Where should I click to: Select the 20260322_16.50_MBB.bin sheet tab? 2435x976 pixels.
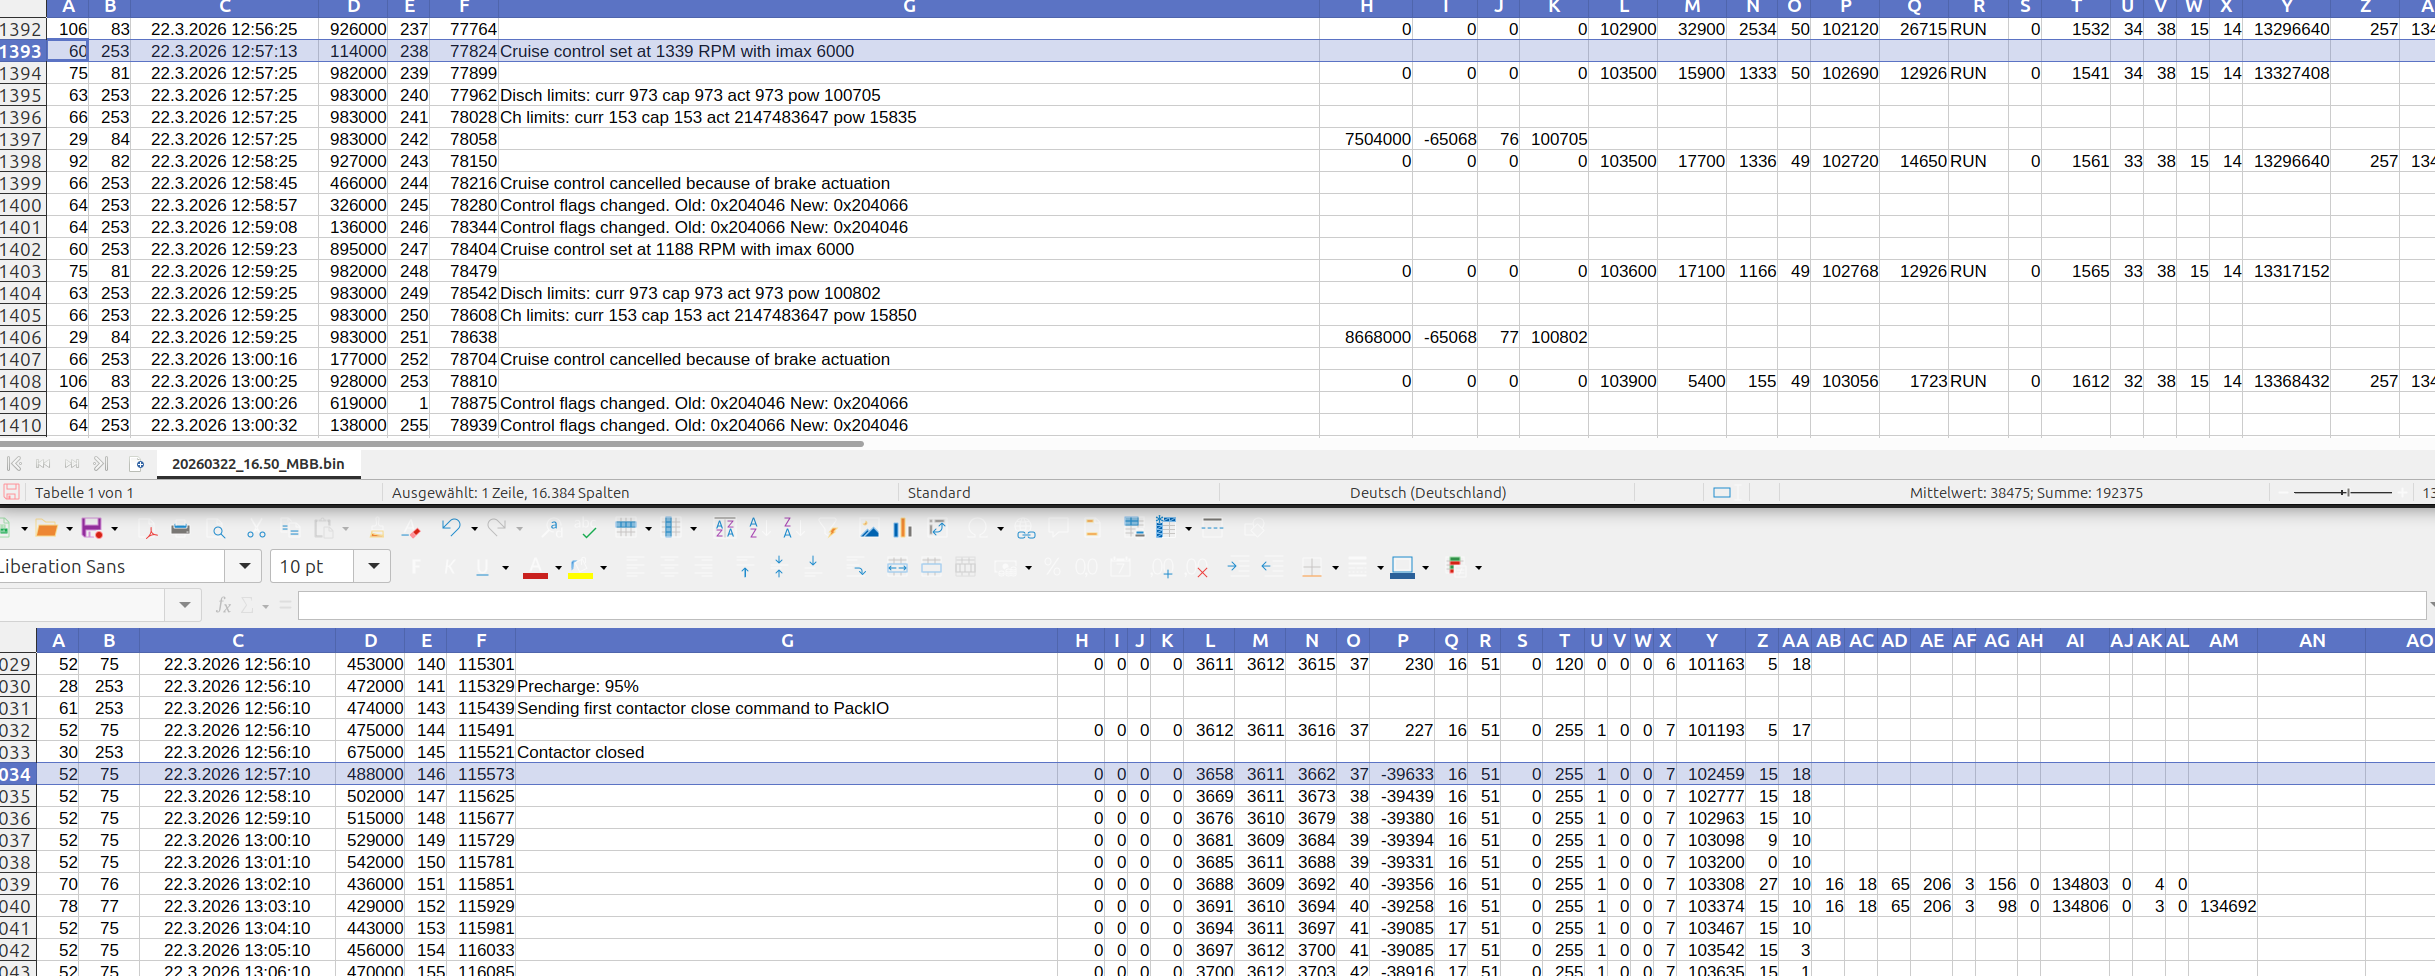click(x=258, y=464)
